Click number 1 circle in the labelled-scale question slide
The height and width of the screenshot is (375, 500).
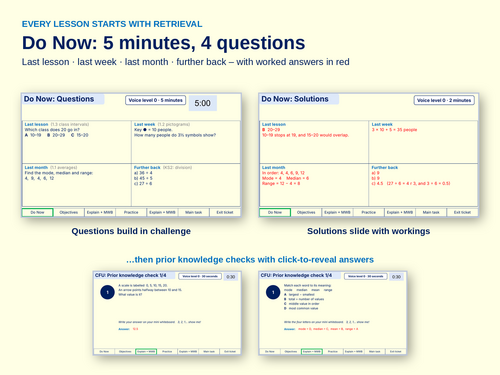pos(107,292)
